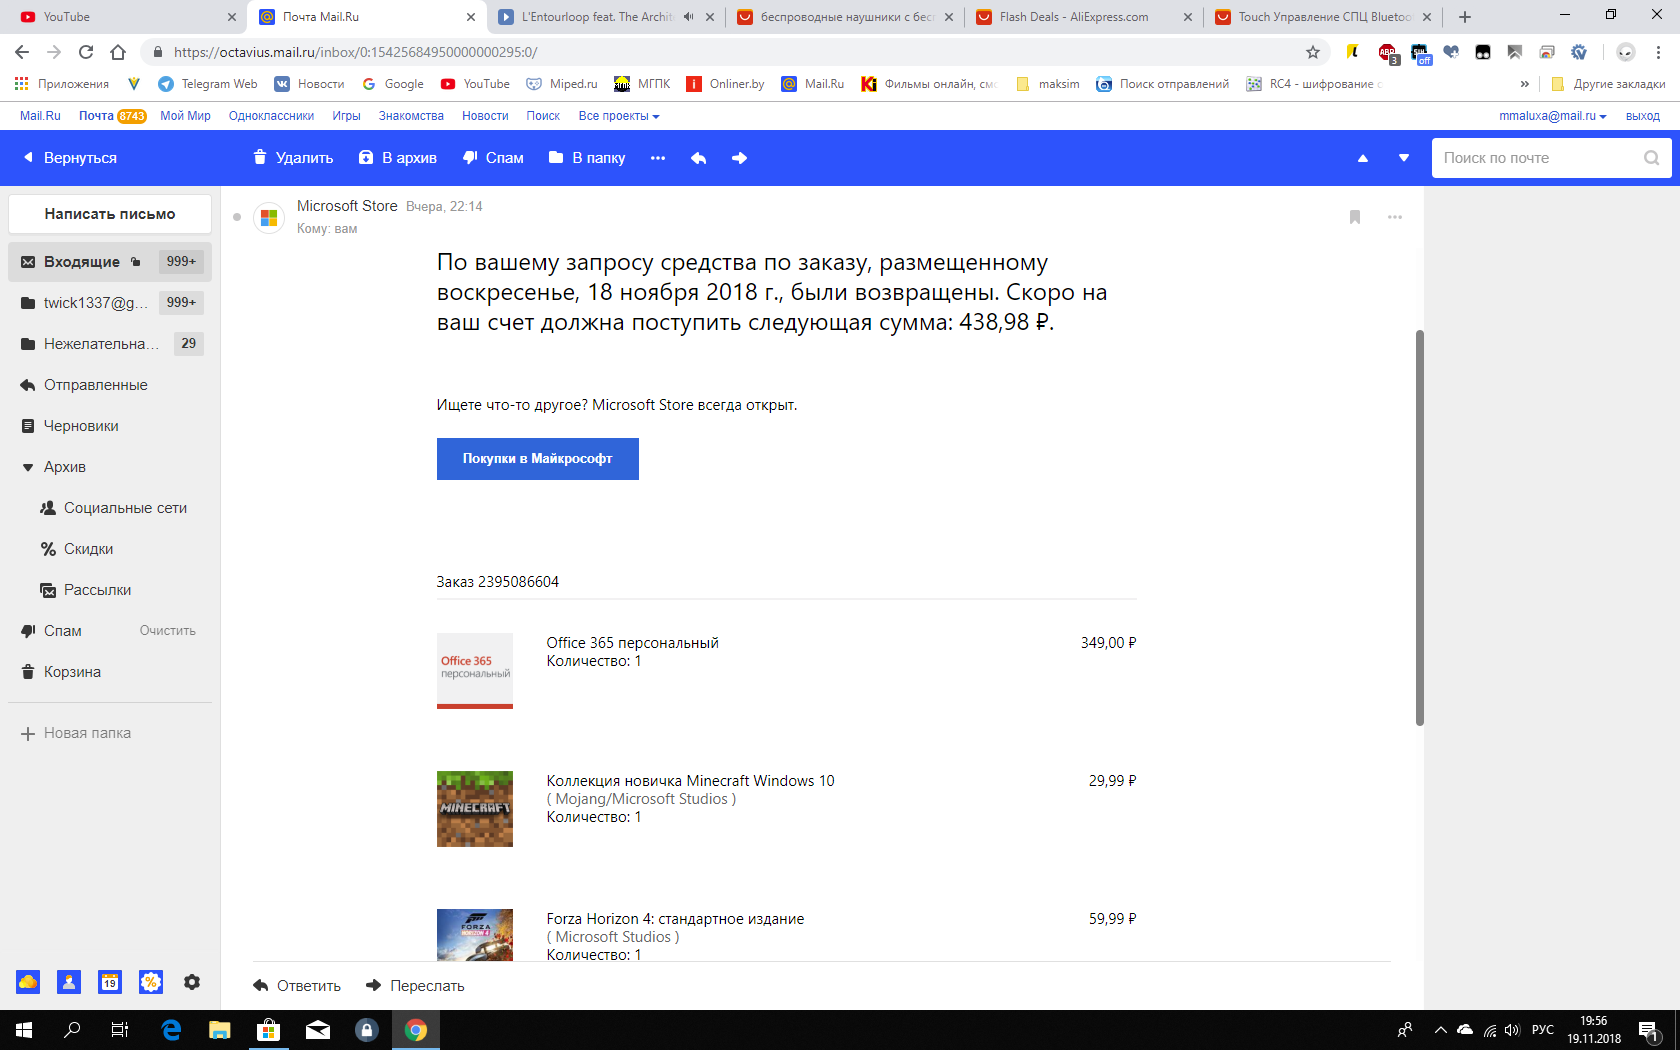Open the mmaluxa@mail.ru account dropdown
Image resolution: width=1680 pixels, height=1050 pixels.
point(1553,116)
